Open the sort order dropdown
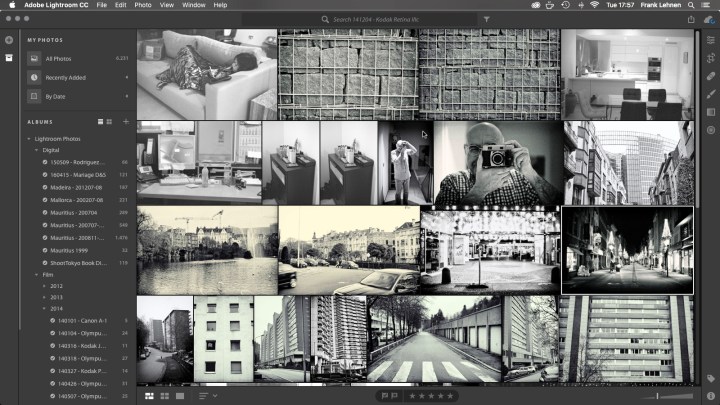 pyautogui.click(x=207, y=396)
